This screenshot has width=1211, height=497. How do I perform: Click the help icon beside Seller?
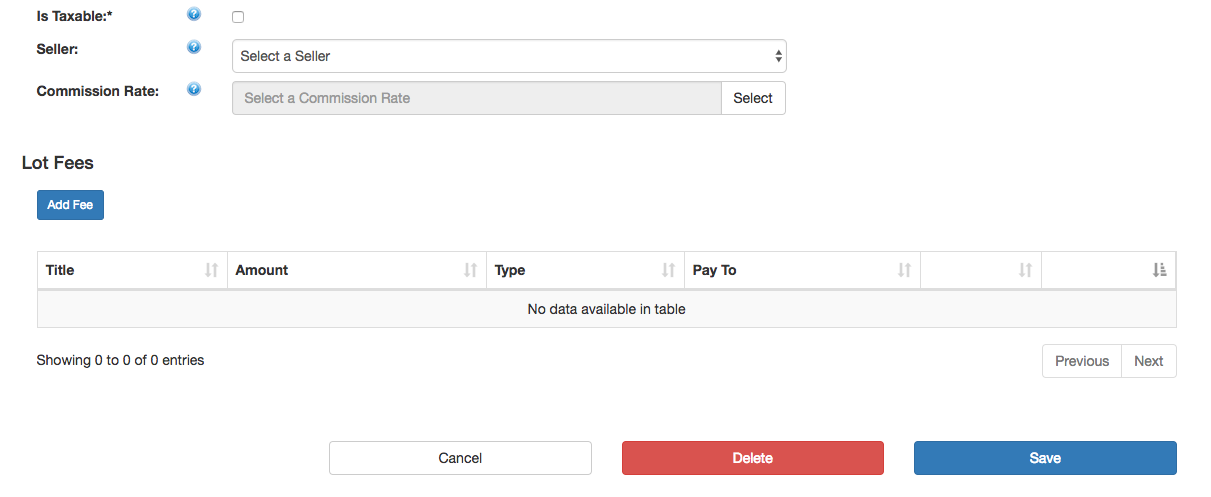pyautogui.click(x=194, y=47)
